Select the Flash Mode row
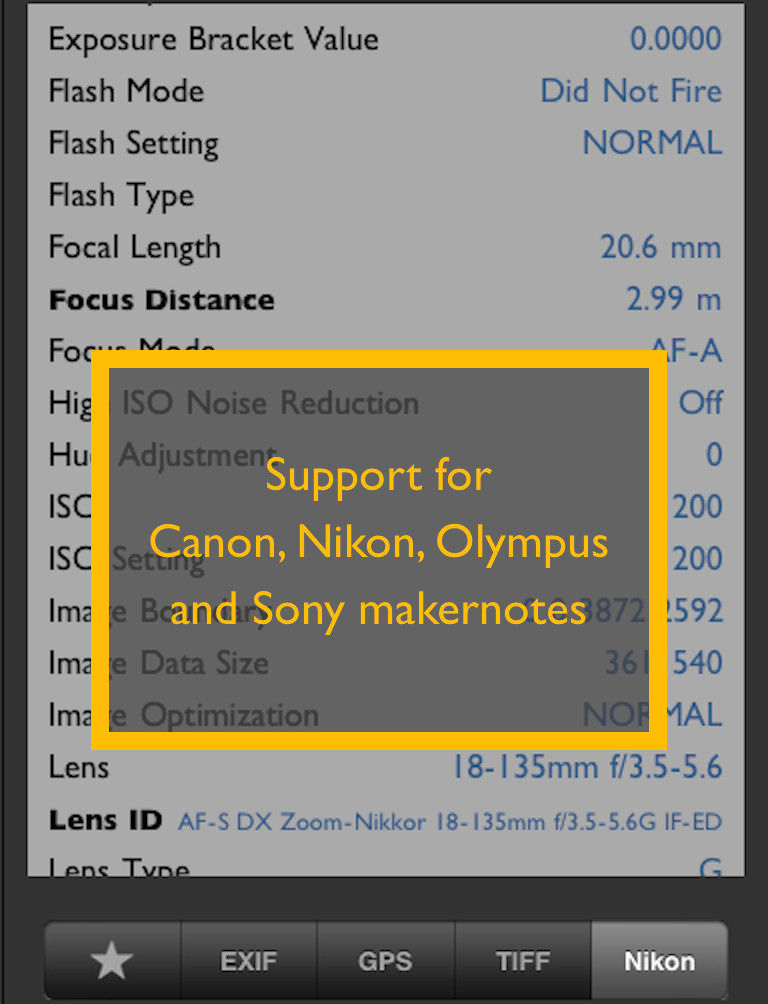The width and height of the screenshot is (768, 1004). pos(386,91)
